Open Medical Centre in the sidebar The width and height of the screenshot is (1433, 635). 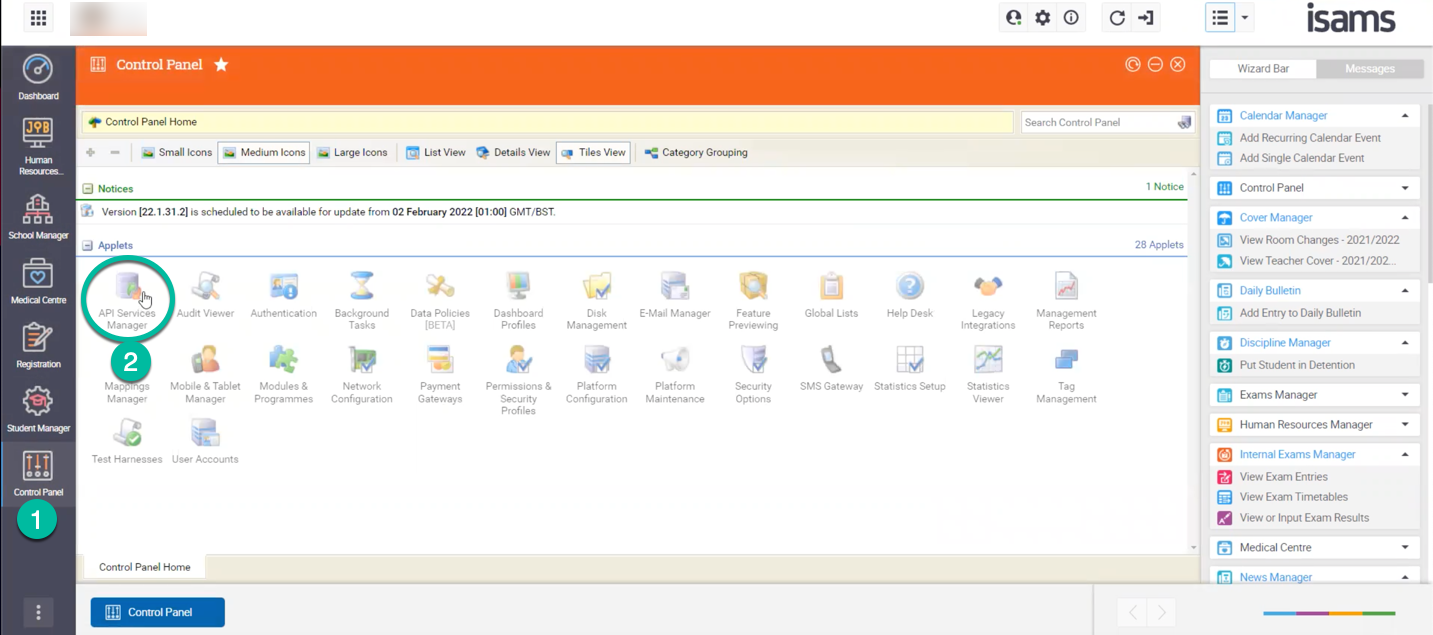[38, 281]
